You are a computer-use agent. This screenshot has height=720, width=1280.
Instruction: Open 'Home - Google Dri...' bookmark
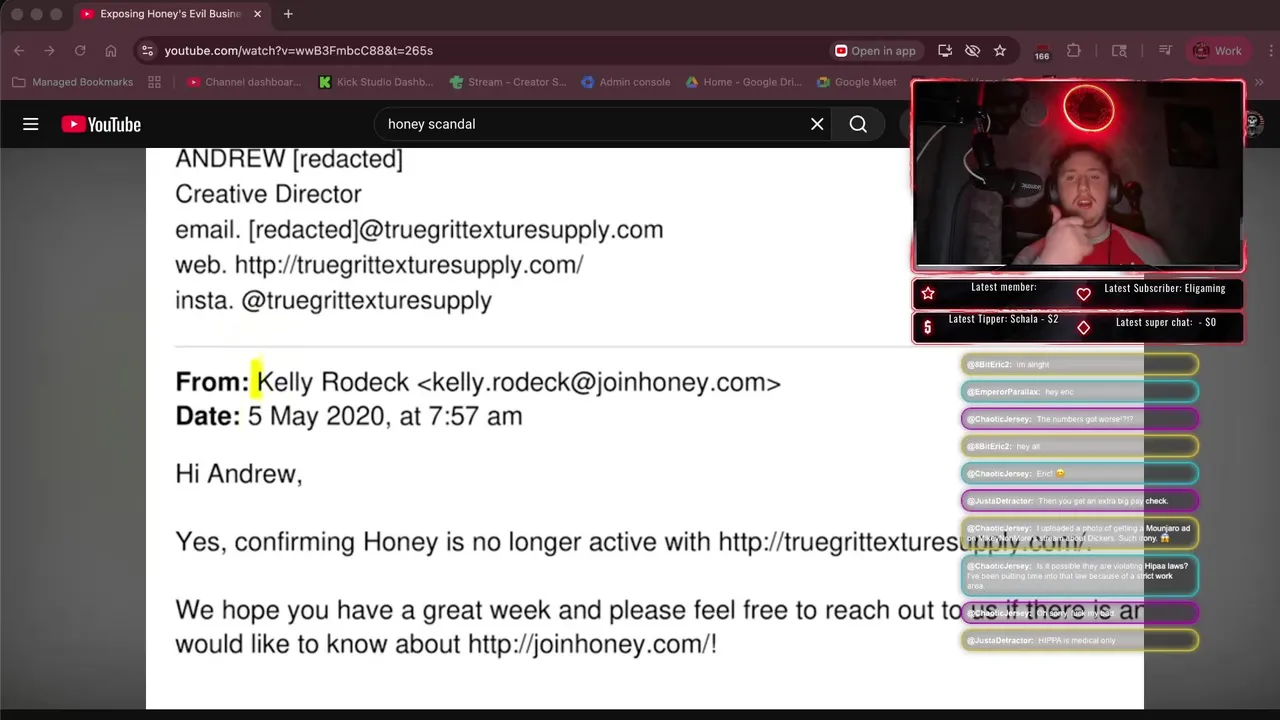tap(744, 82)
